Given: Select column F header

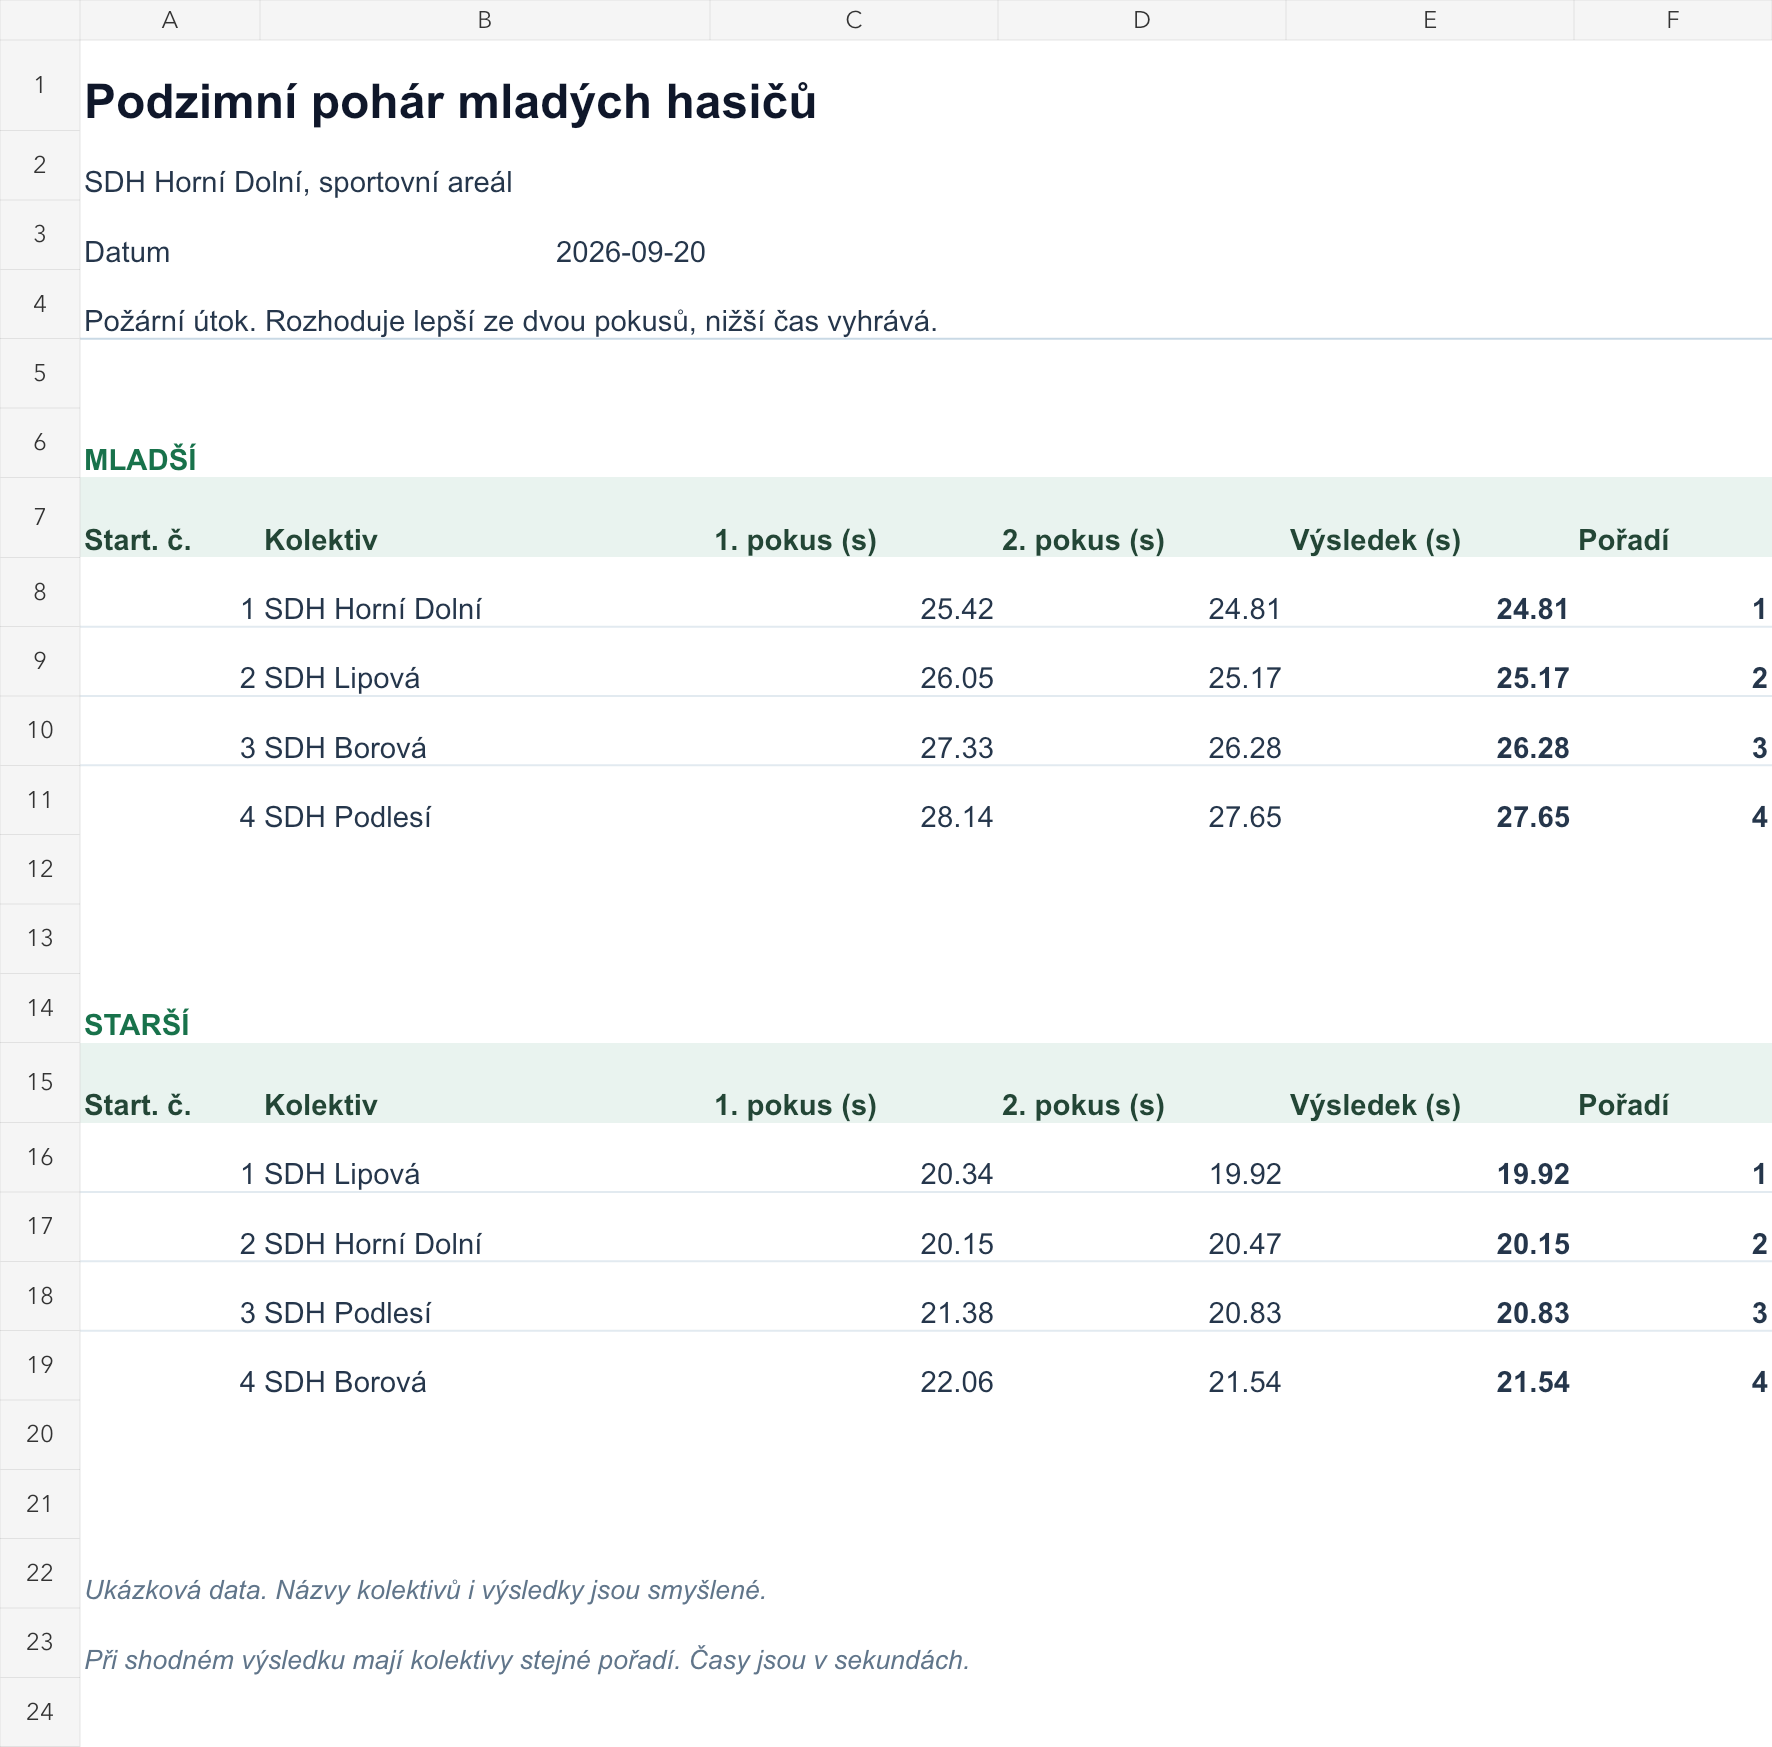Looking at the screenshot, I should pos(1673,20).
